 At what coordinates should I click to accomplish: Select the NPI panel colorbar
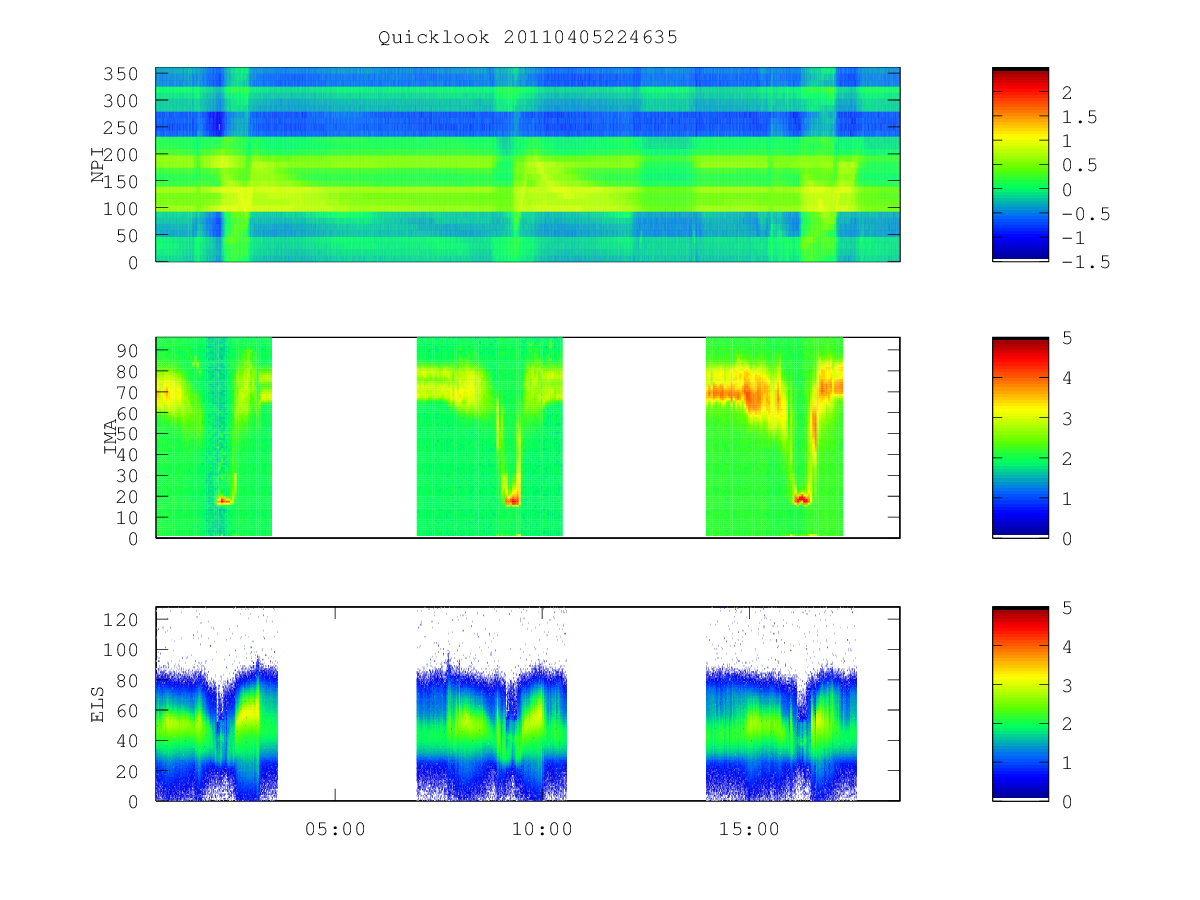1020,164
